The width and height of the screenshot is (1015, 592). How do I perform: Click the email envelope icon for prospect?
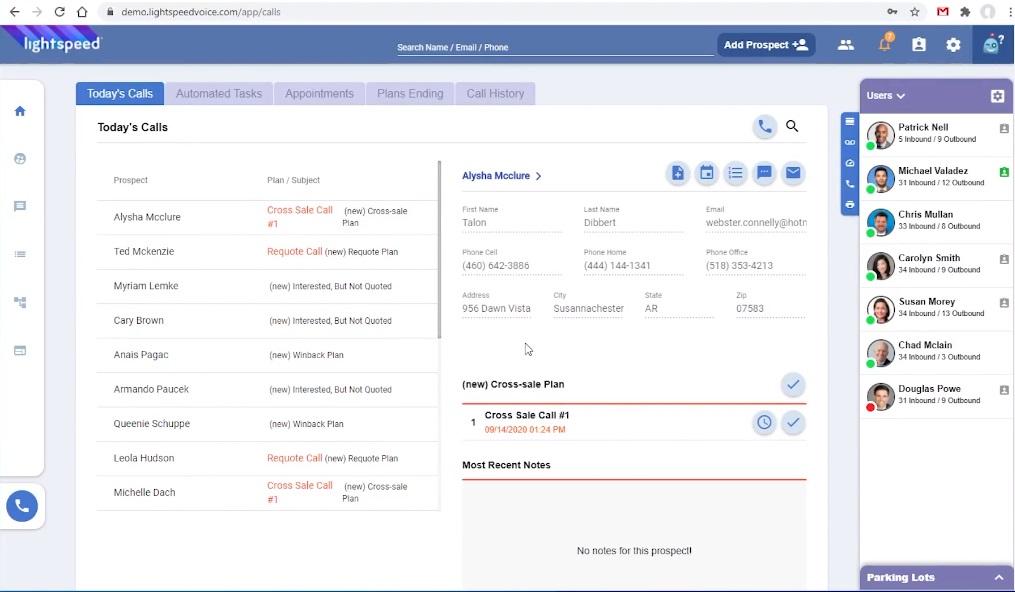[793, 173]
